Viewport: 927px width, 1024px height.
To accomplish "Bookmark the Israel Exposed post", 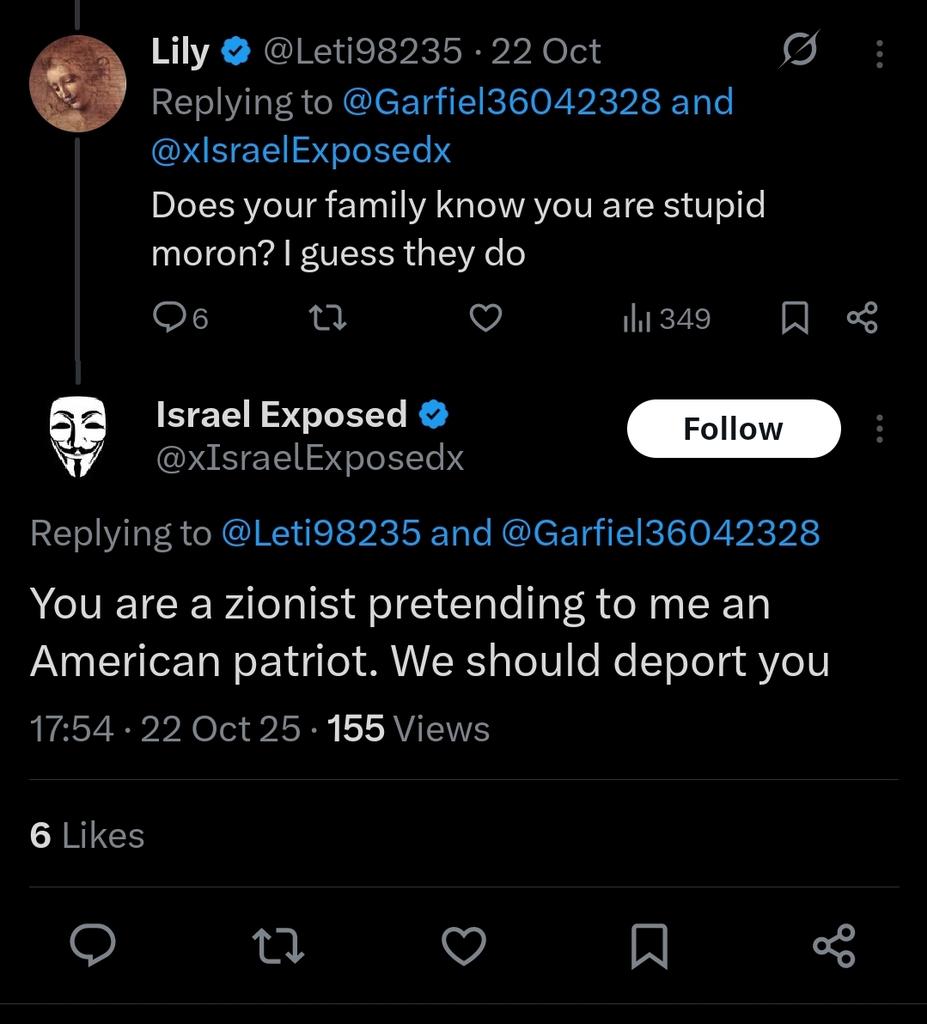I will (x=649, y=946).
